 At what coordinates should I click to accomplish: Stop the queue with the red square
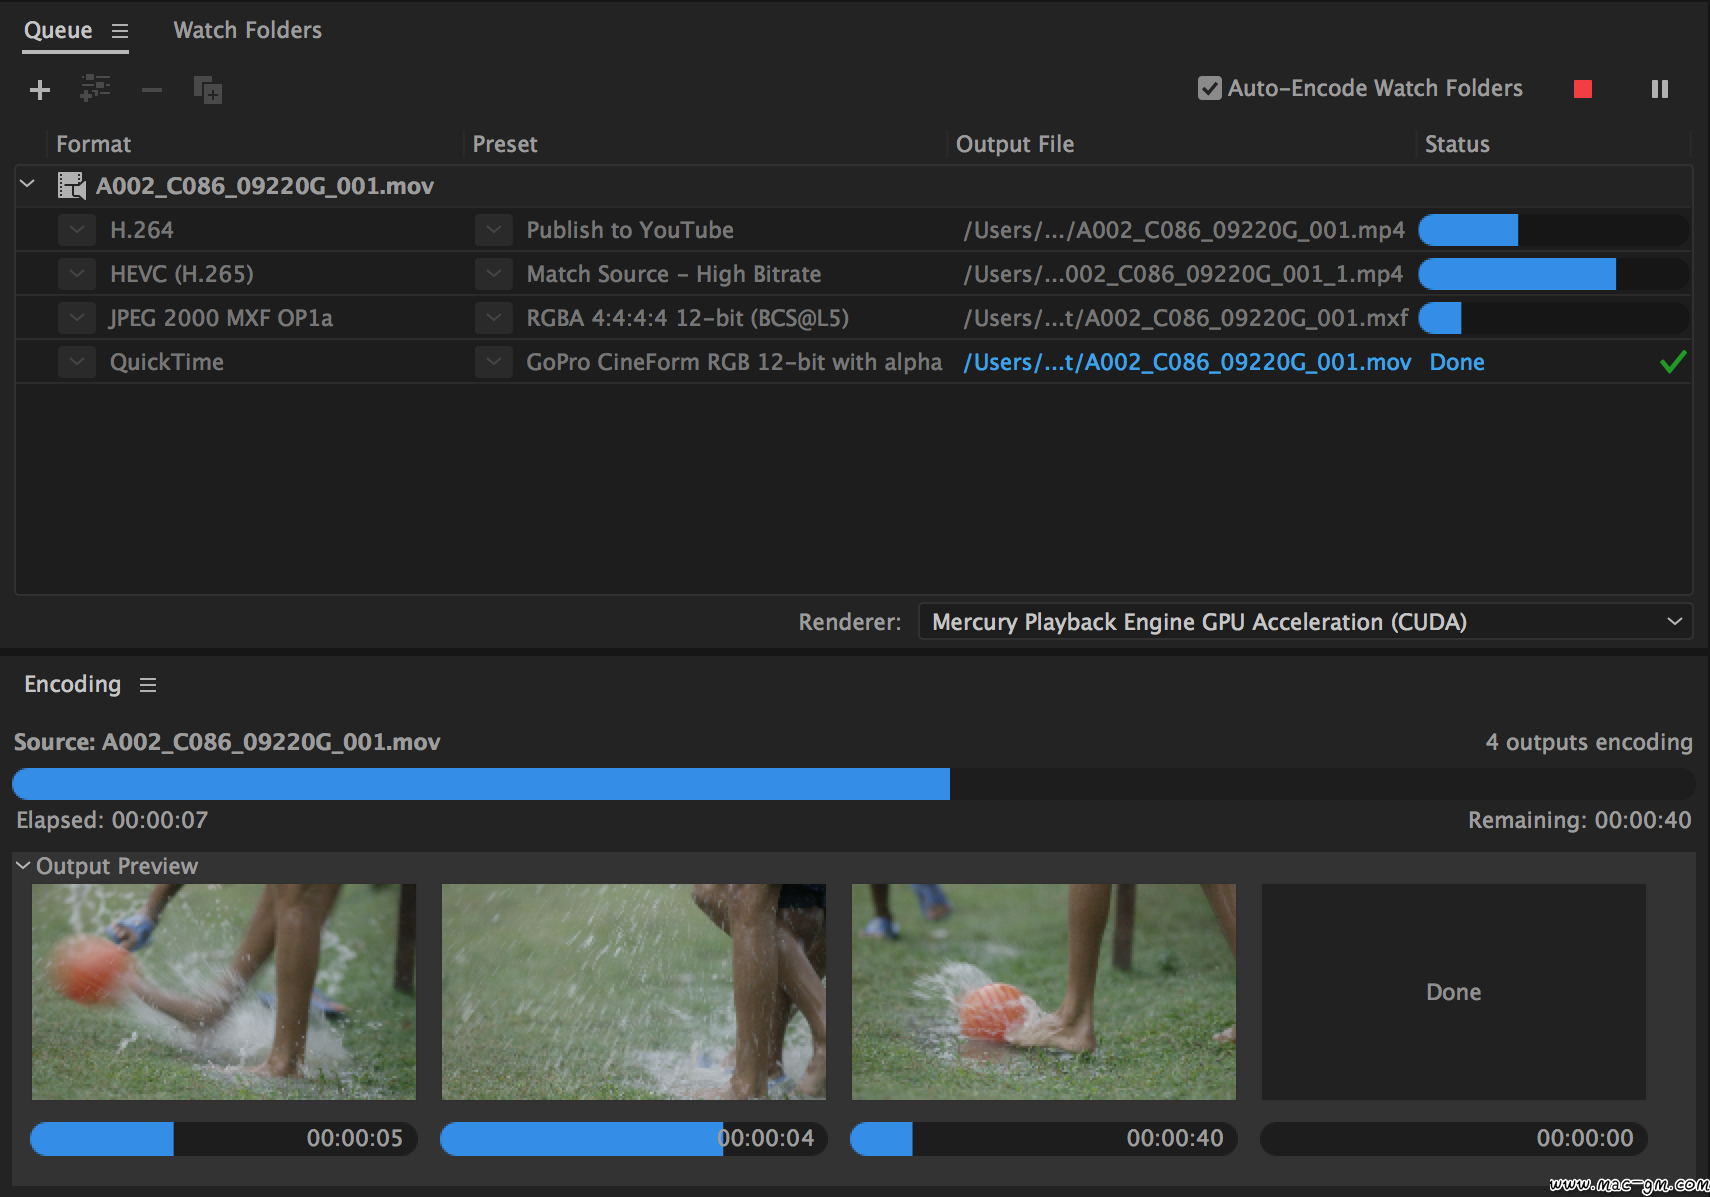point(1583,89)
